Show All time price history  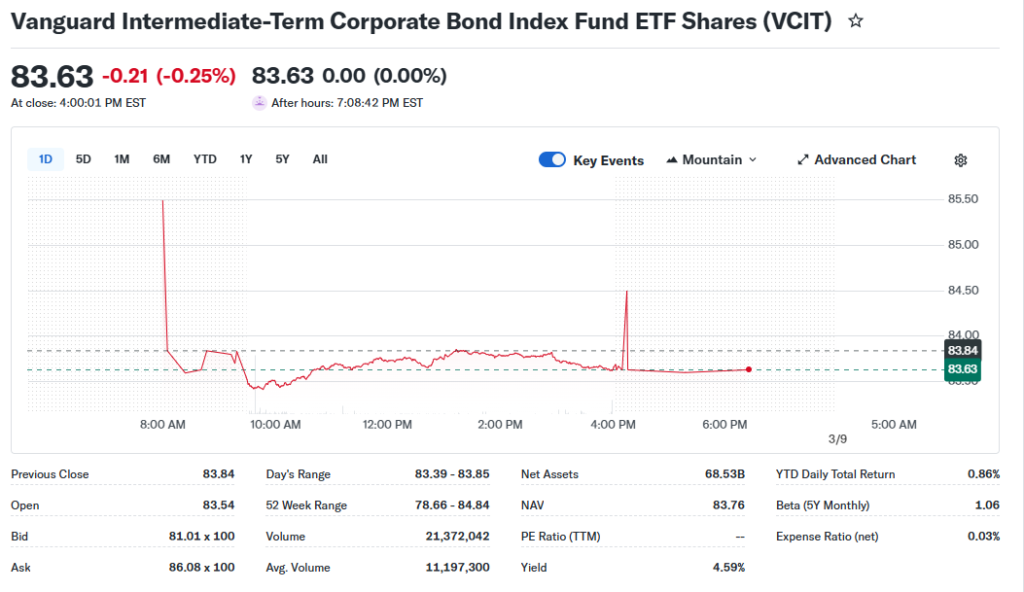coord(320,159)
